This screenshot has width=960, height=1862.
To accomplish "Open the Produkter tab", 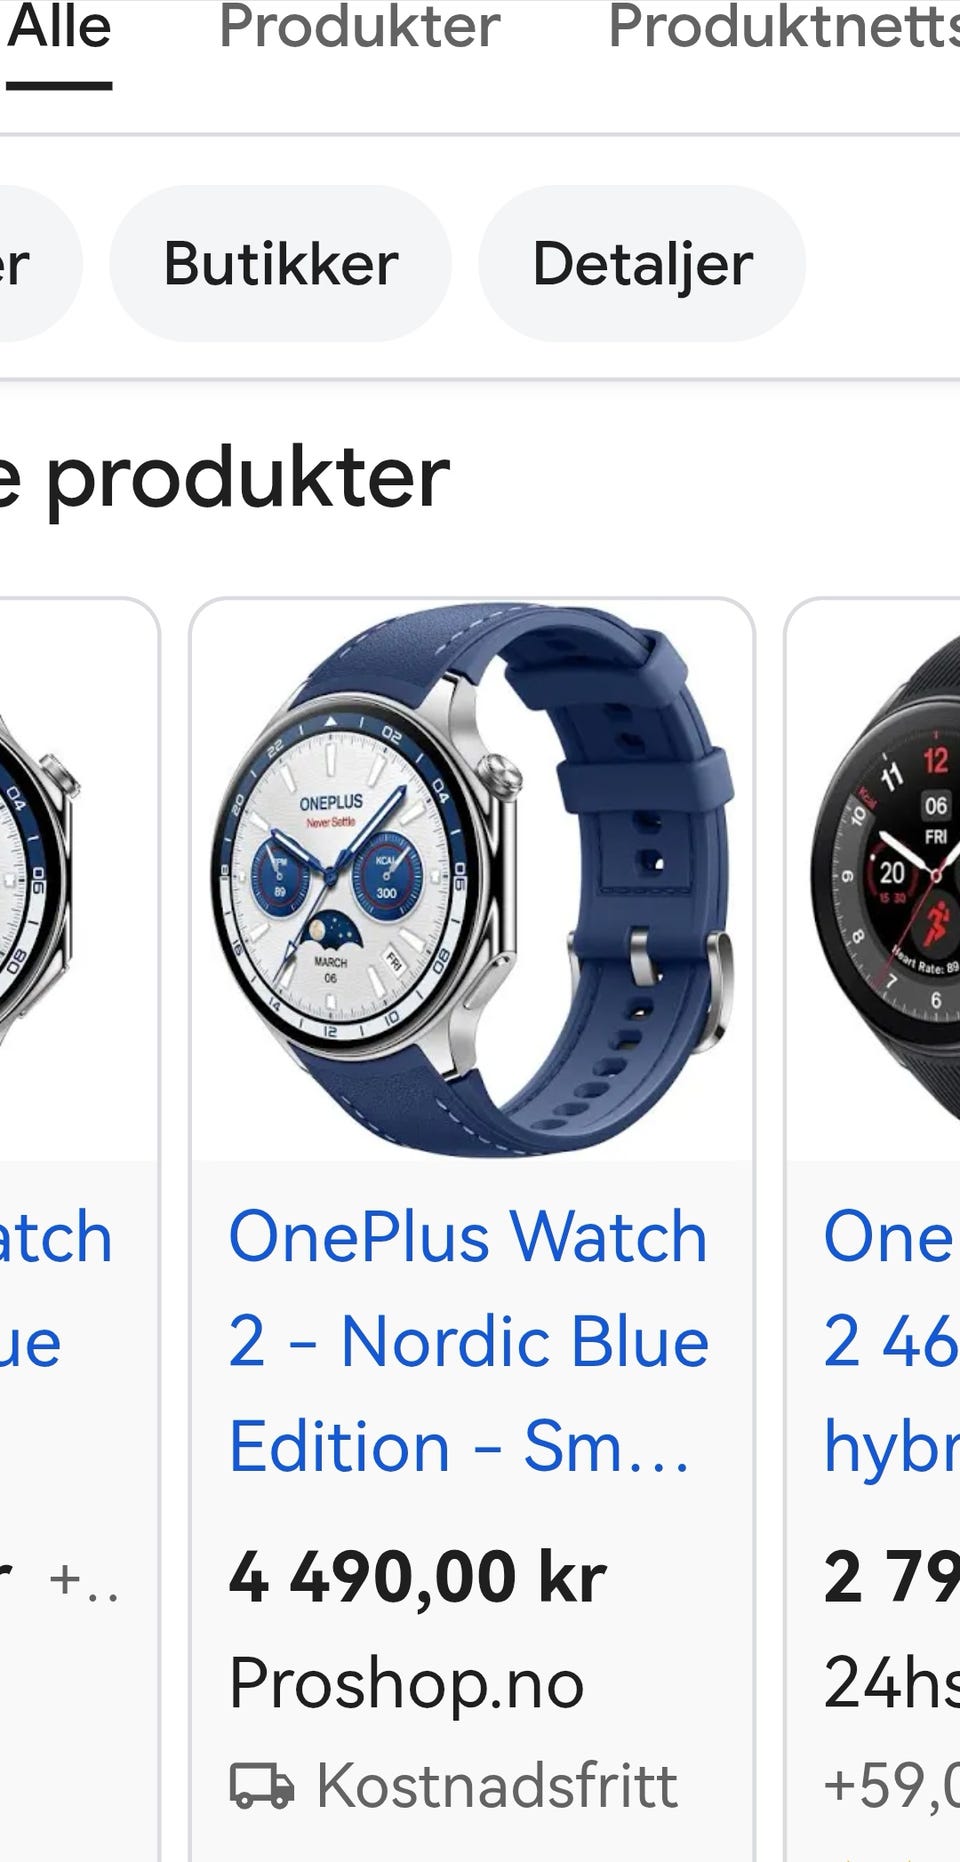I will pos(359,28).
